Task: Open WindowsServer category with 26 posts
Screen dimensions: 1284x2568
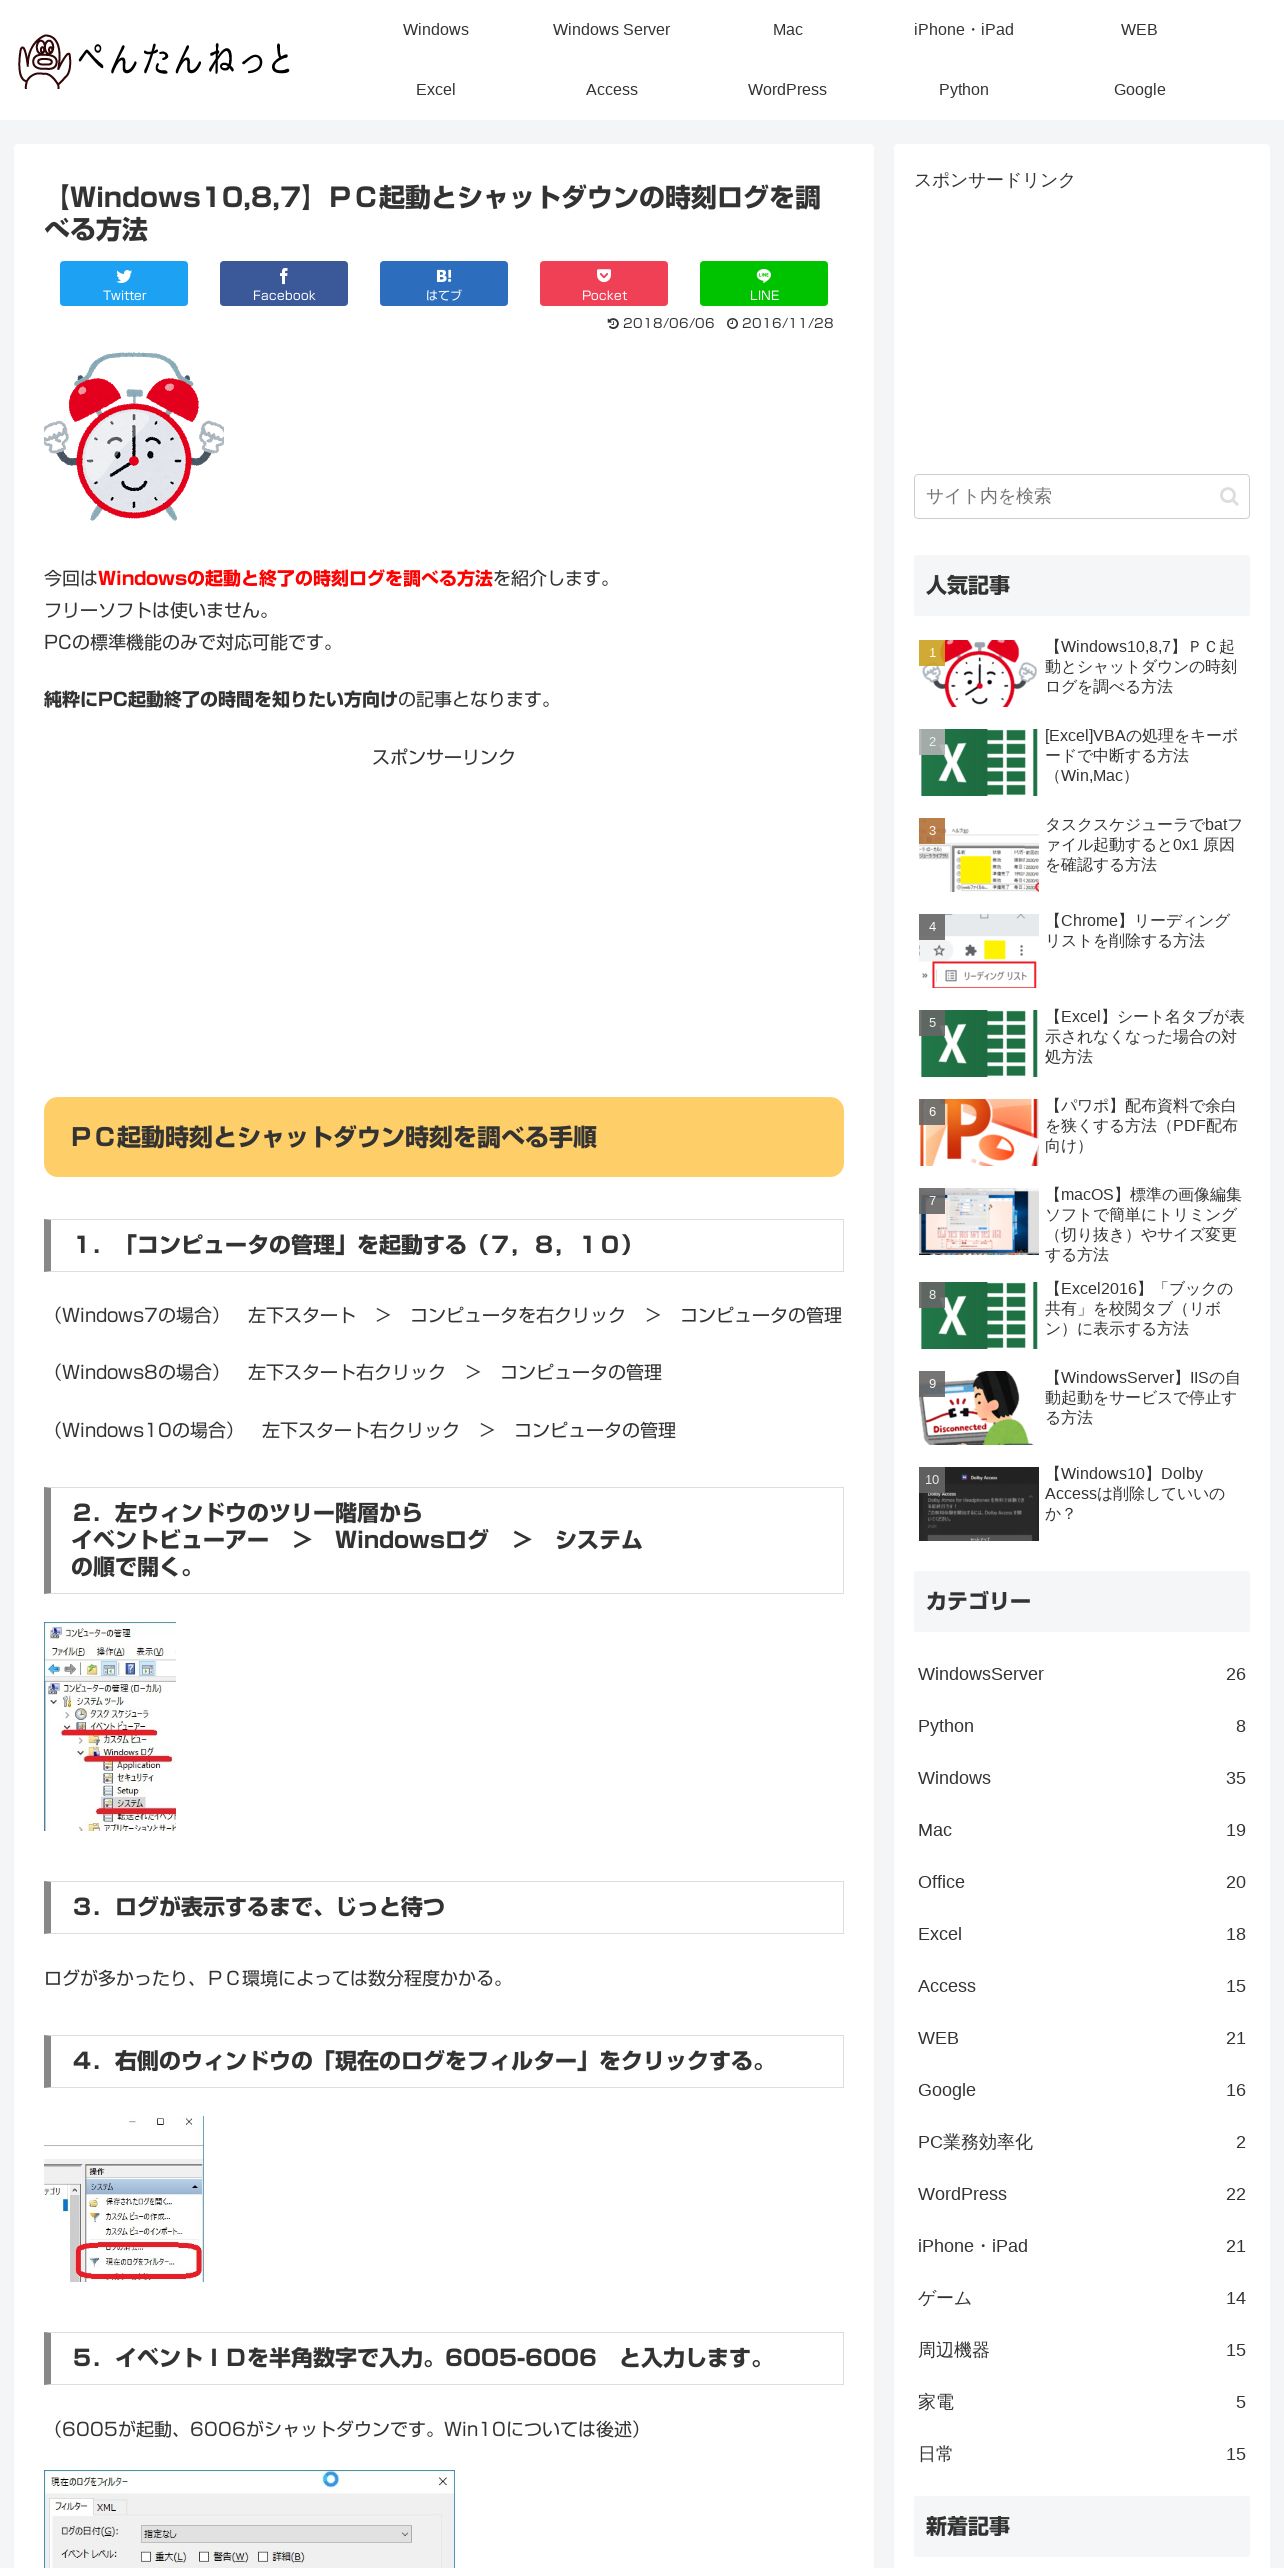Action: 1082,1674
